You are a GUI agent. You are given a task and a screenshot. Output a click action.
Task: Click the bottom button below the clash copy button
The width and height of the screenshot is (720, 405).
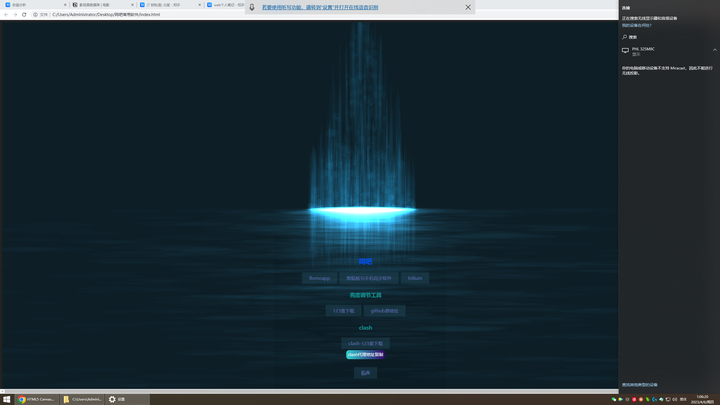tap(366, 373)
